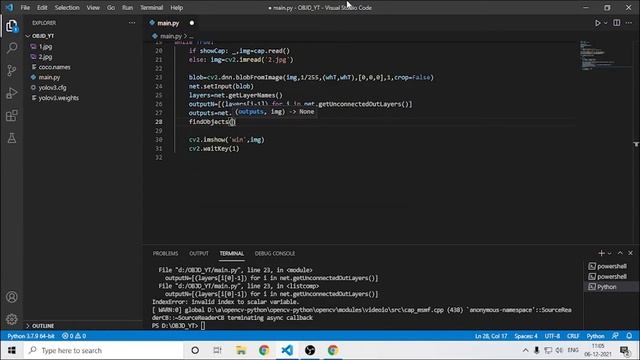Viewport: 640px width, 360px height.
Task: Change encoding via UTF-8
Action: [552, 336]
